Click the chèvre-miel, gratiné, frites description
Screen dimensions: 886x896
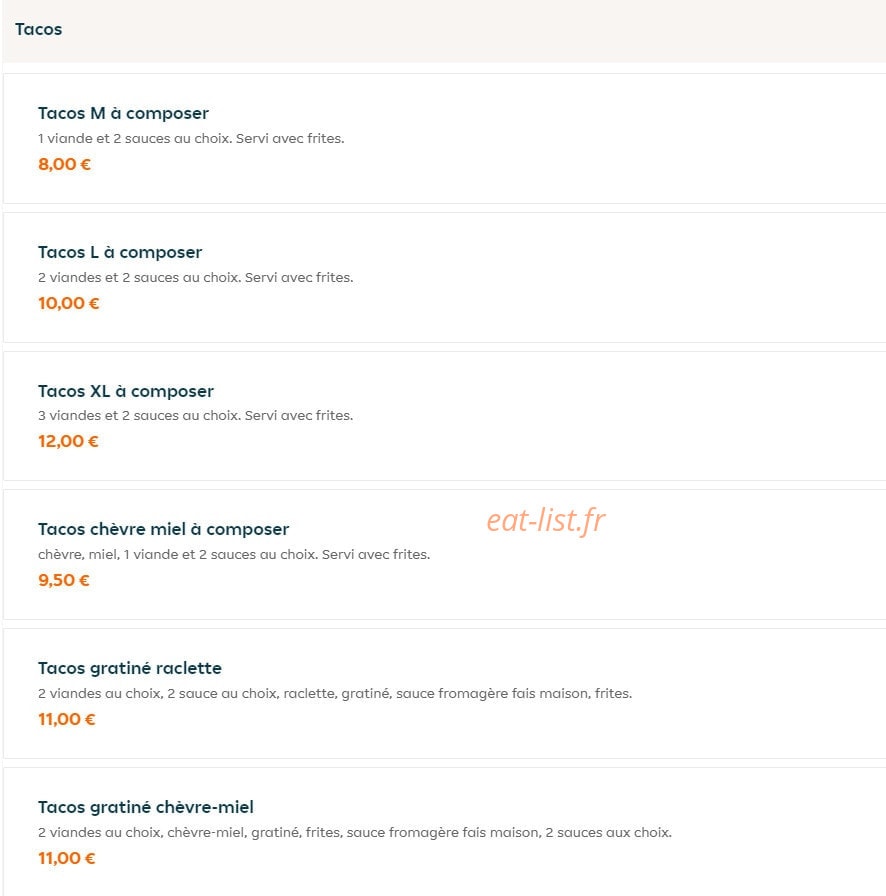[354, 832]
